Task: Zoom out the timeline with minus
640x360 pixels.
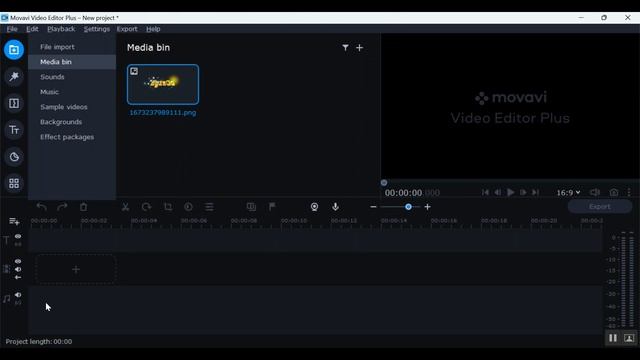Action: tap(373, 207)
